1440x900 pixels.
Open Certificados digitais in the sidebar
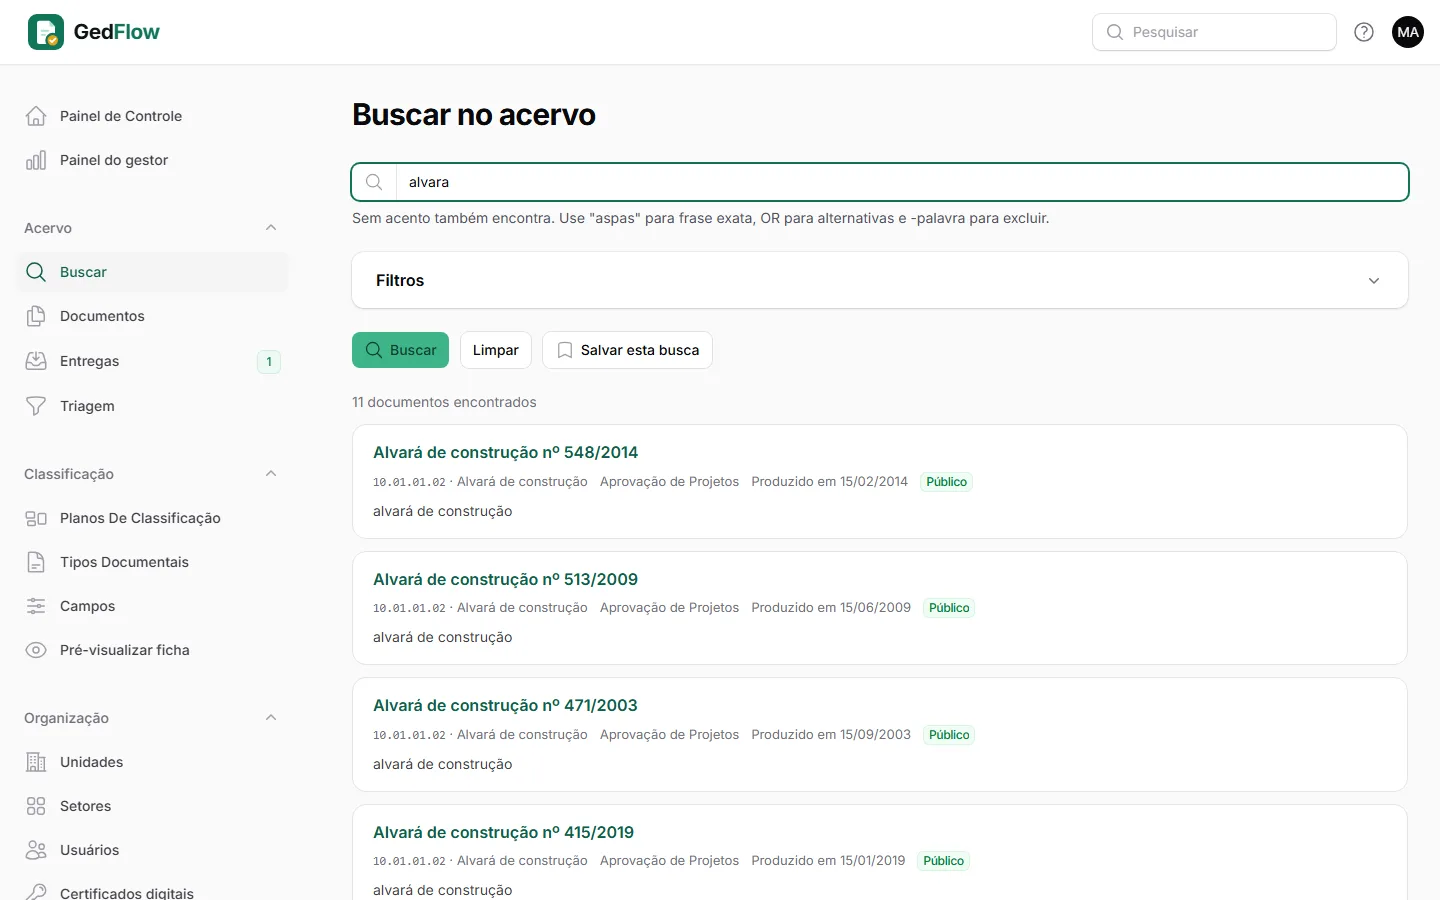(152, 891)
